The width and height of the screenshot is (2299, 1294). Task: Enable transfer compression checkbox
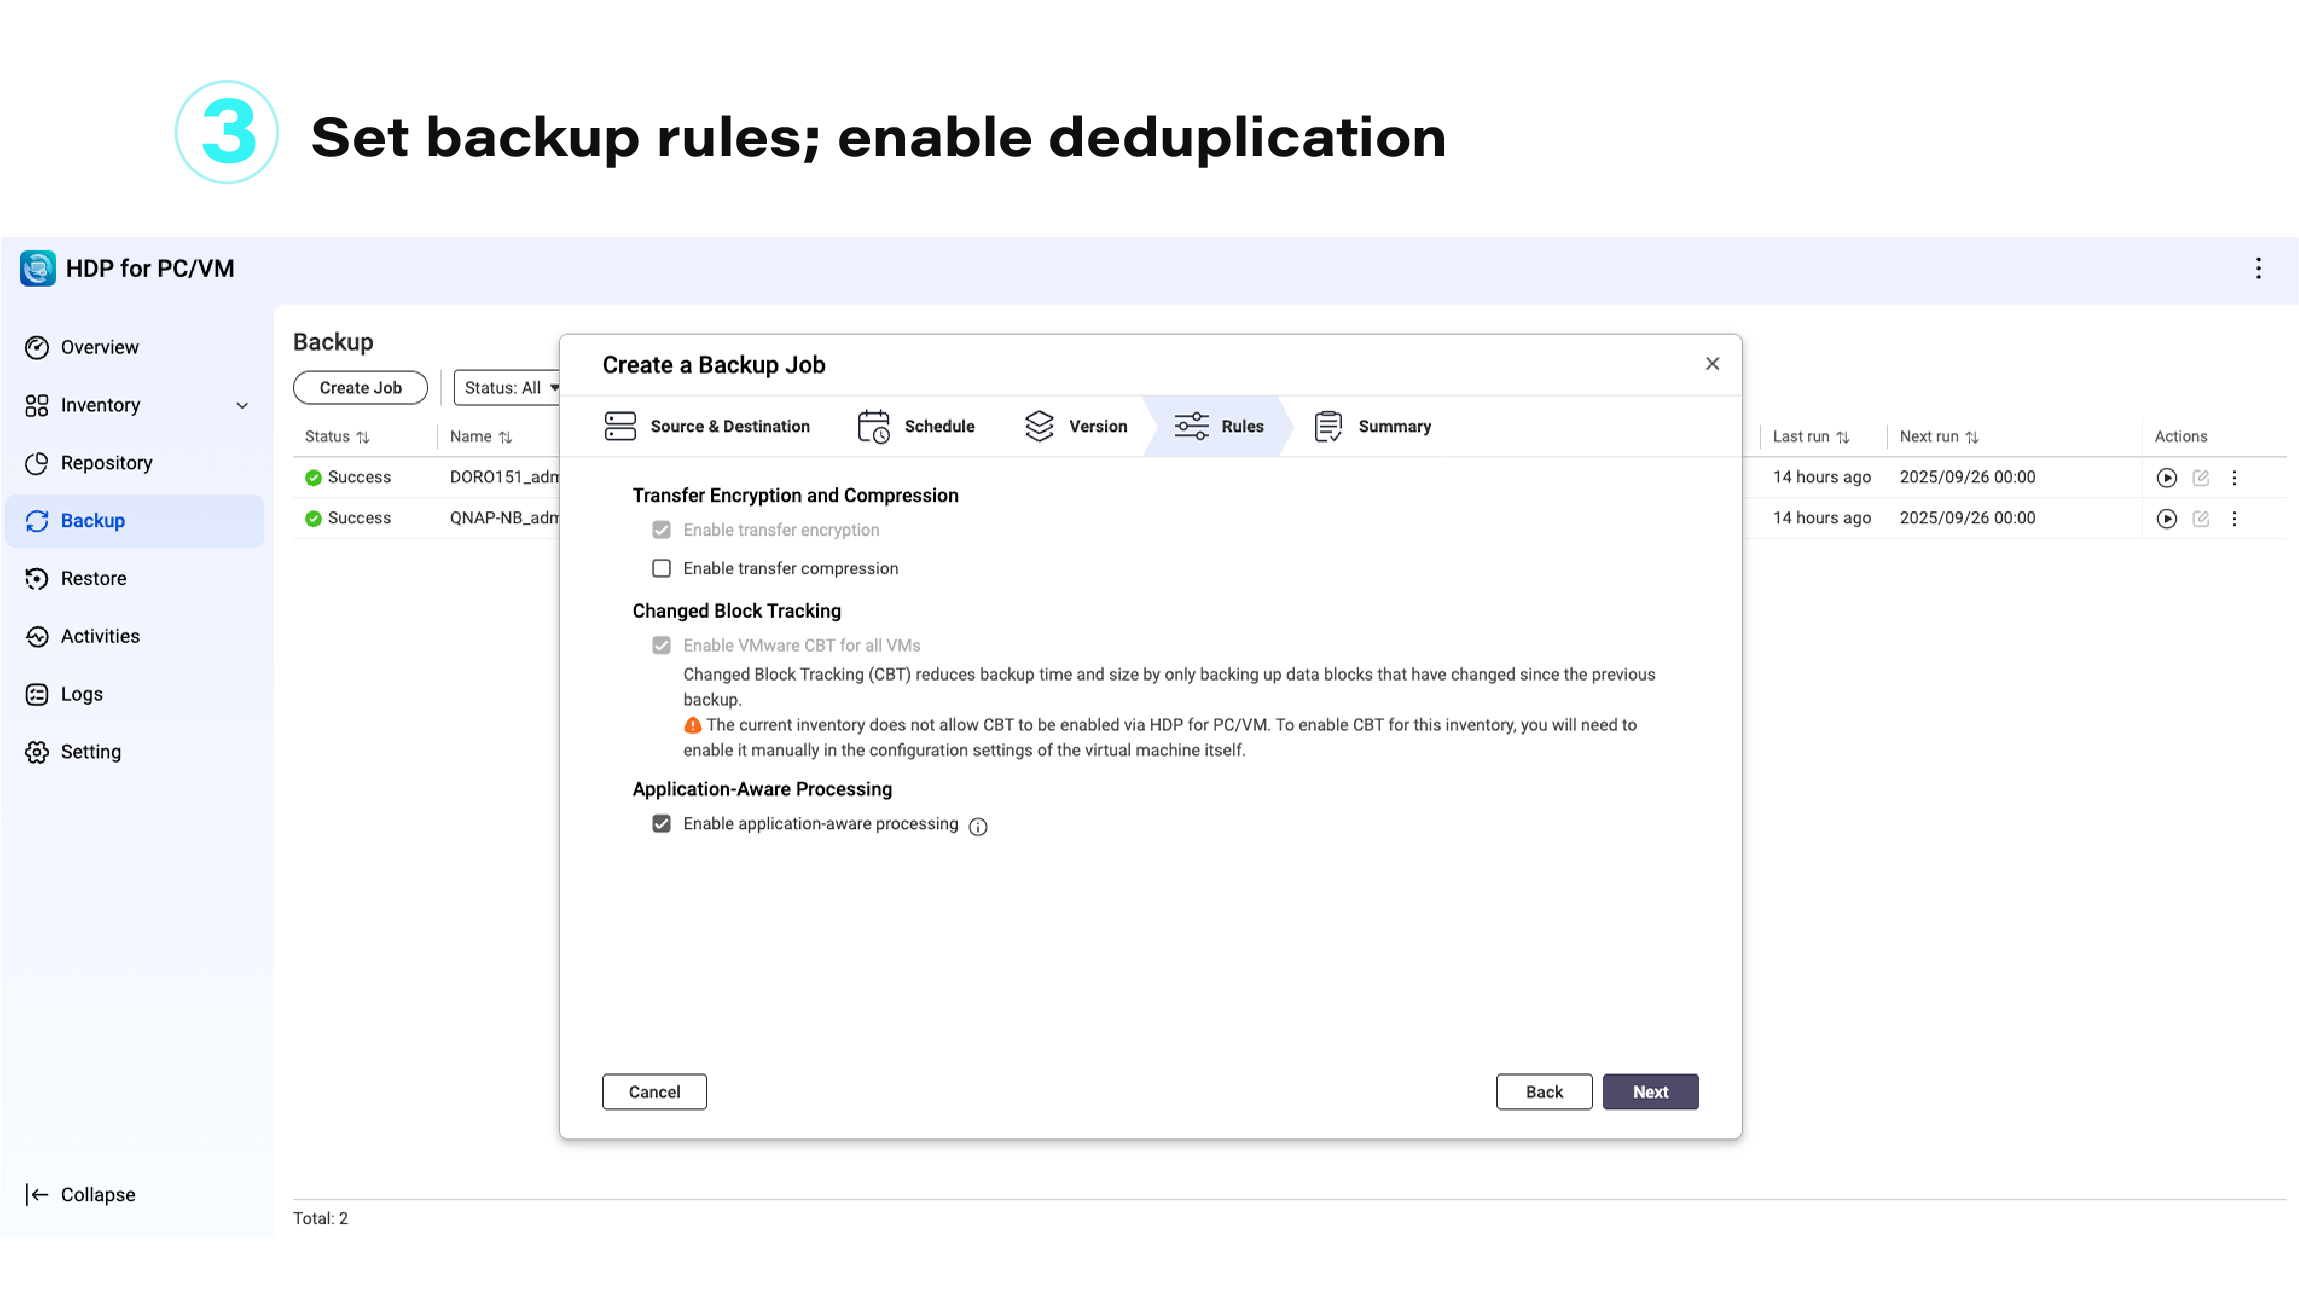pyautogui.click(x=661, y=568)
